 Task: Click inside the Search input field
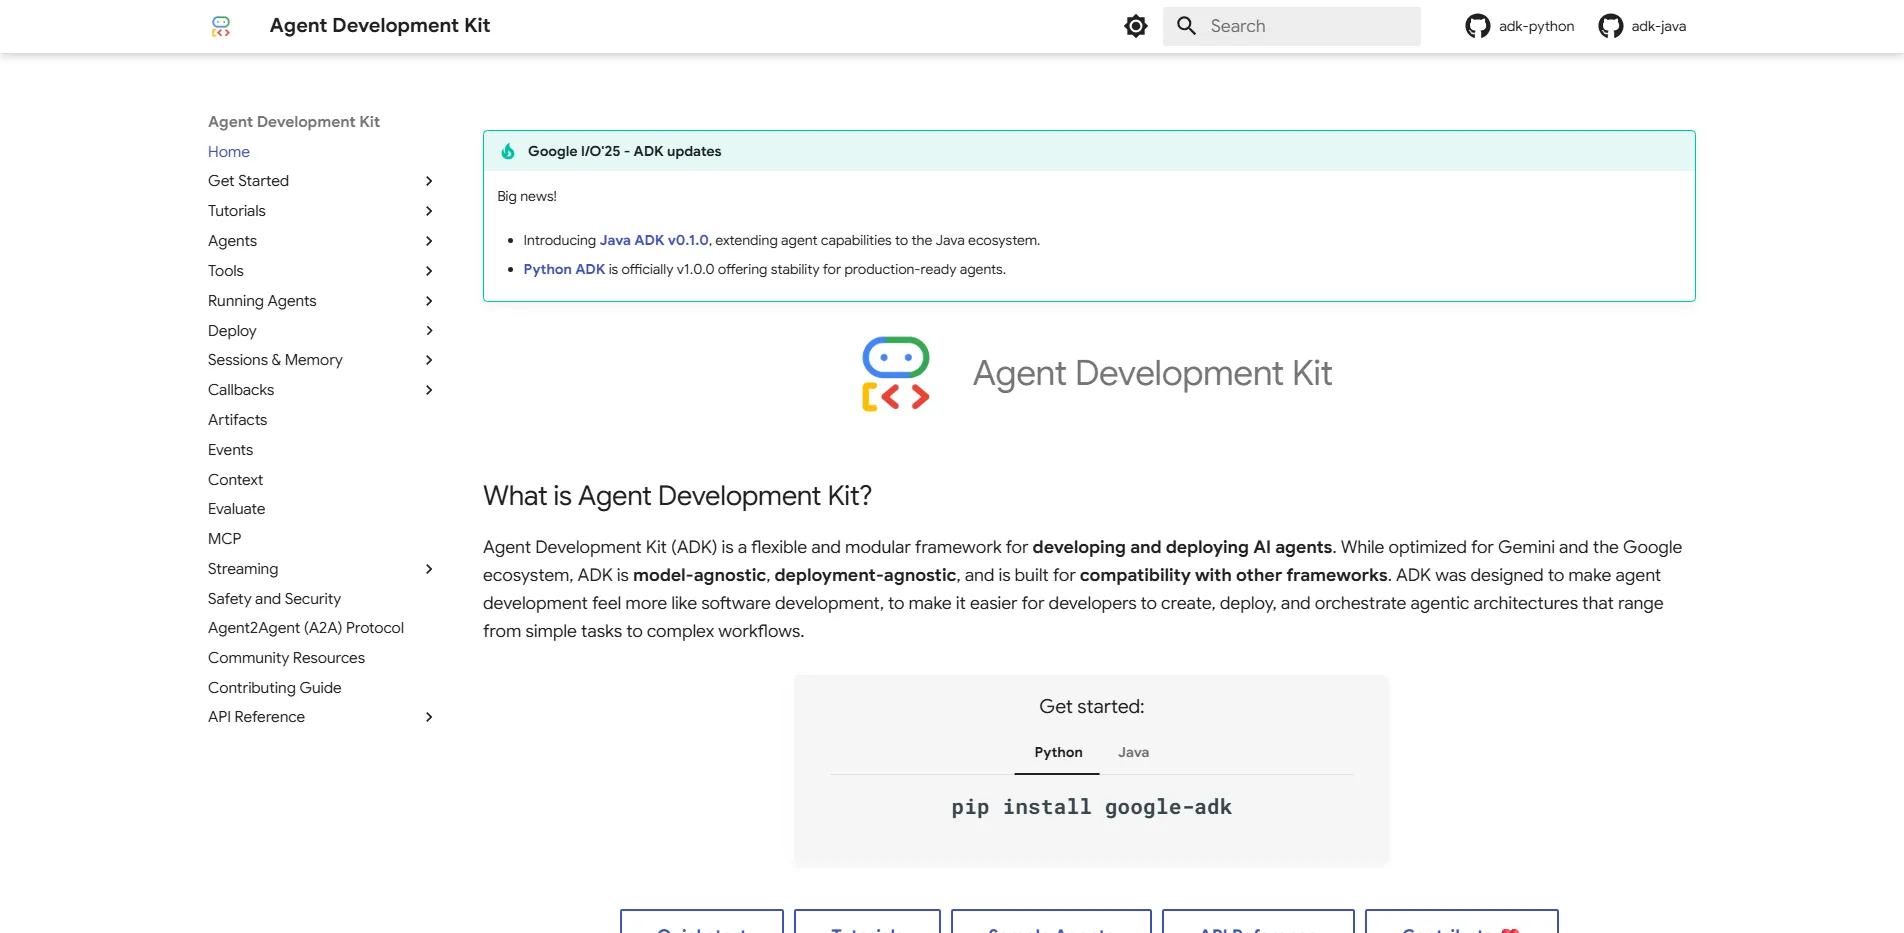(1300, 26)
